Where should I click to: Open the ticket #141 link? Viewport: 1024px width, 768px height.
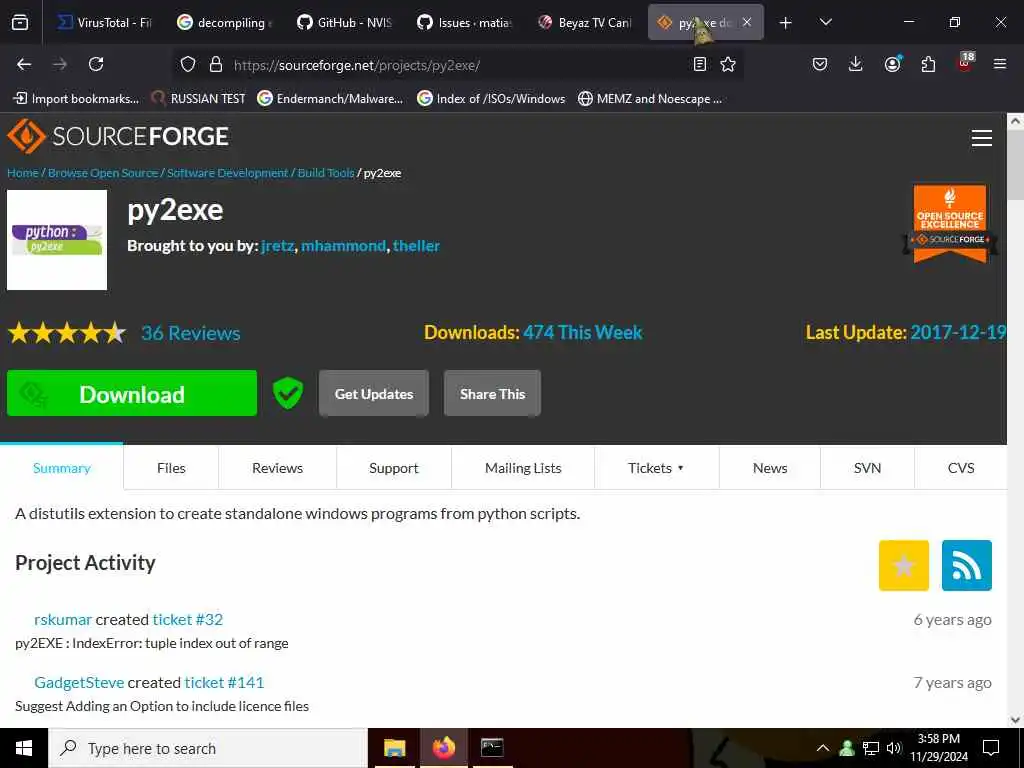(x=224, y=682)
